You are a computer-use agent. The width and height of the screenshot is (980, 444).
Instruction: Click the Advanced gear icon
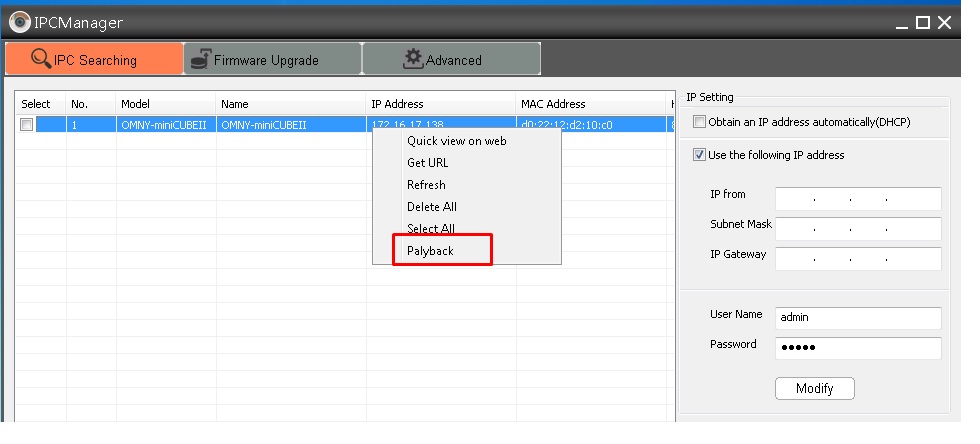(412, 59)
